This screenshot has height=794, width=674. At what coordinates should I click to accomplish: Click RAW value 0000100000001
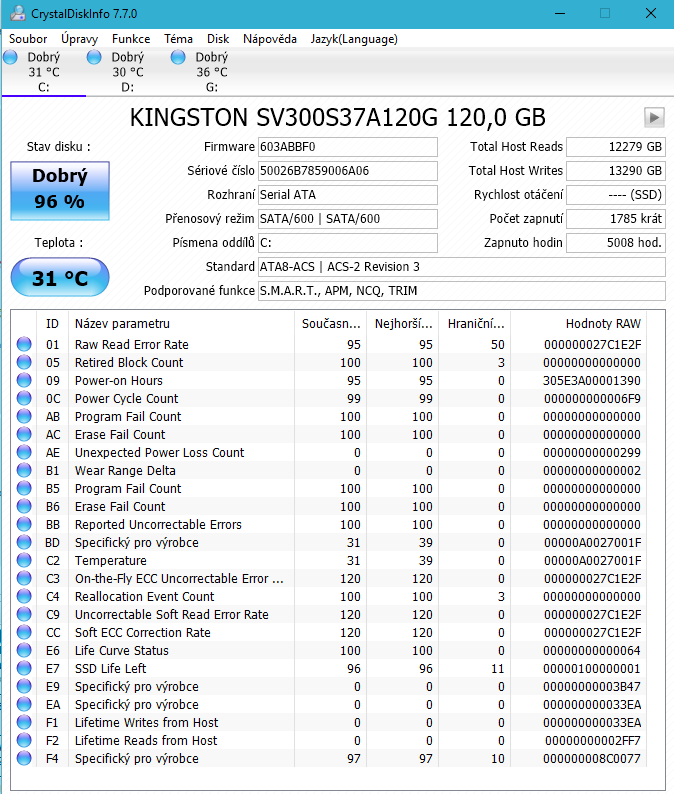click(591, 668)
